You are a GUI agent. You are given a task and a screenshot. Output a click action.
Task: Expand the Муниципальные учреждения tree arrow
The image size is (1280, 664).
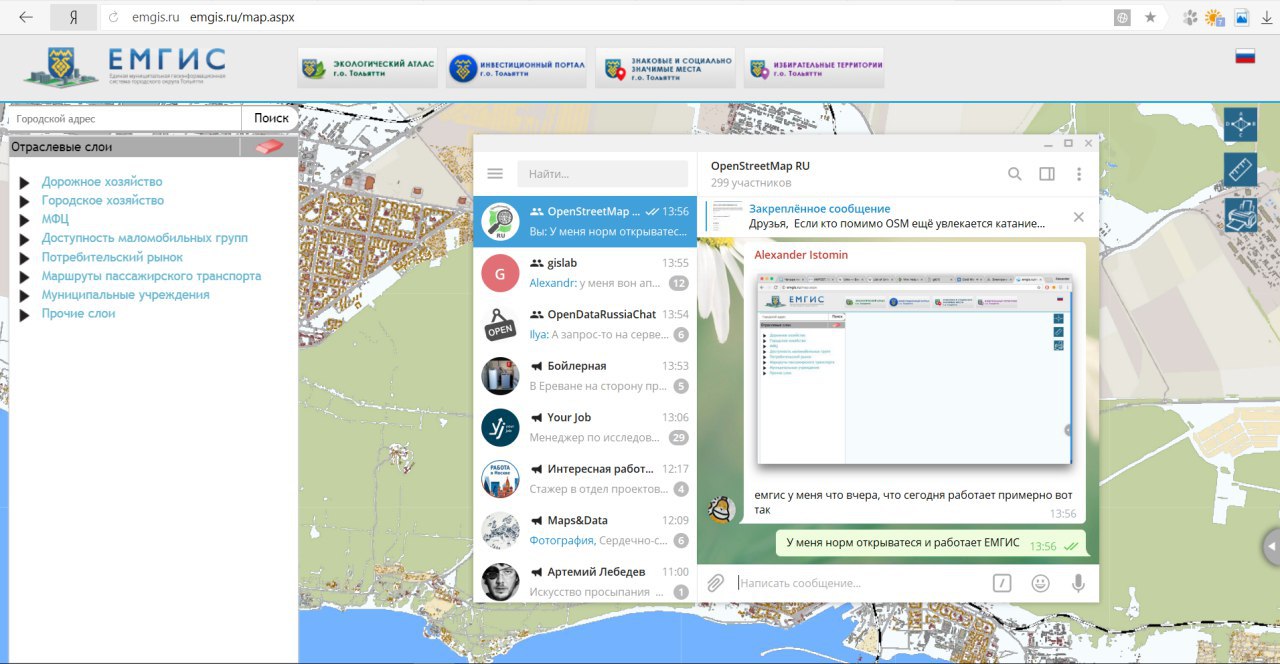(25, 296)
